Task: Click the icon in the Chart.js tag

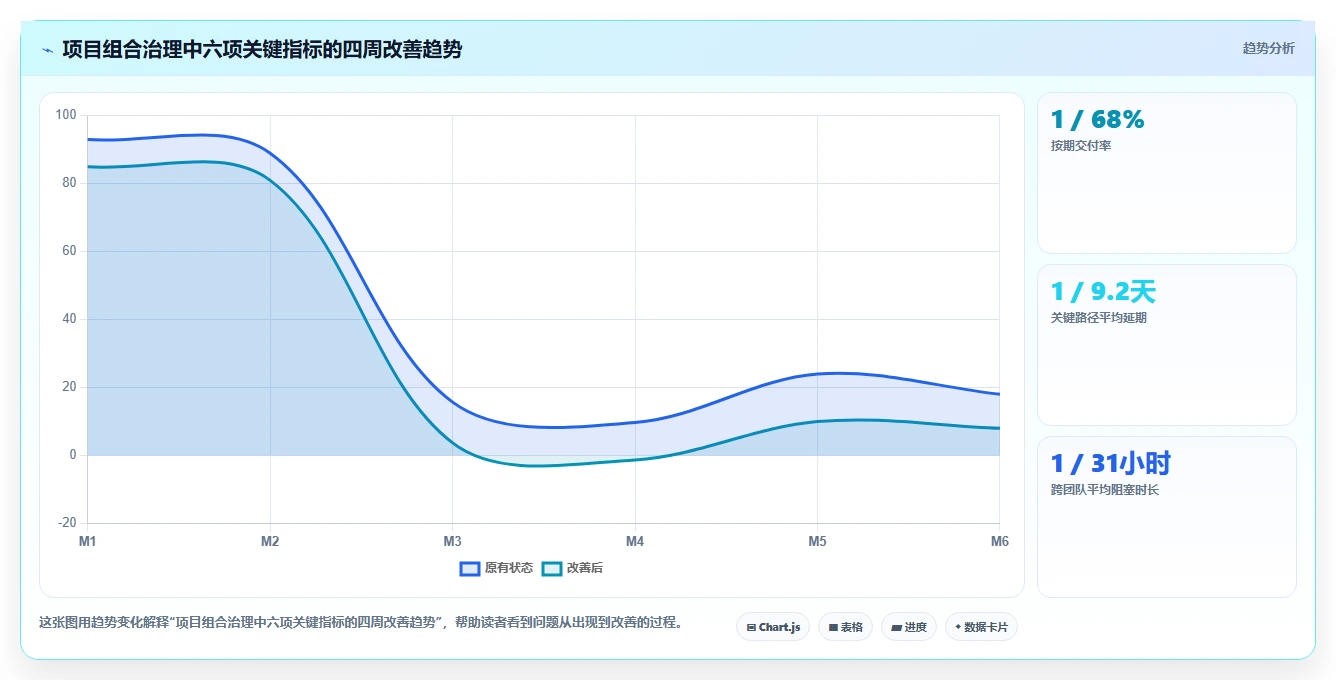Action: tap(751, 628)
